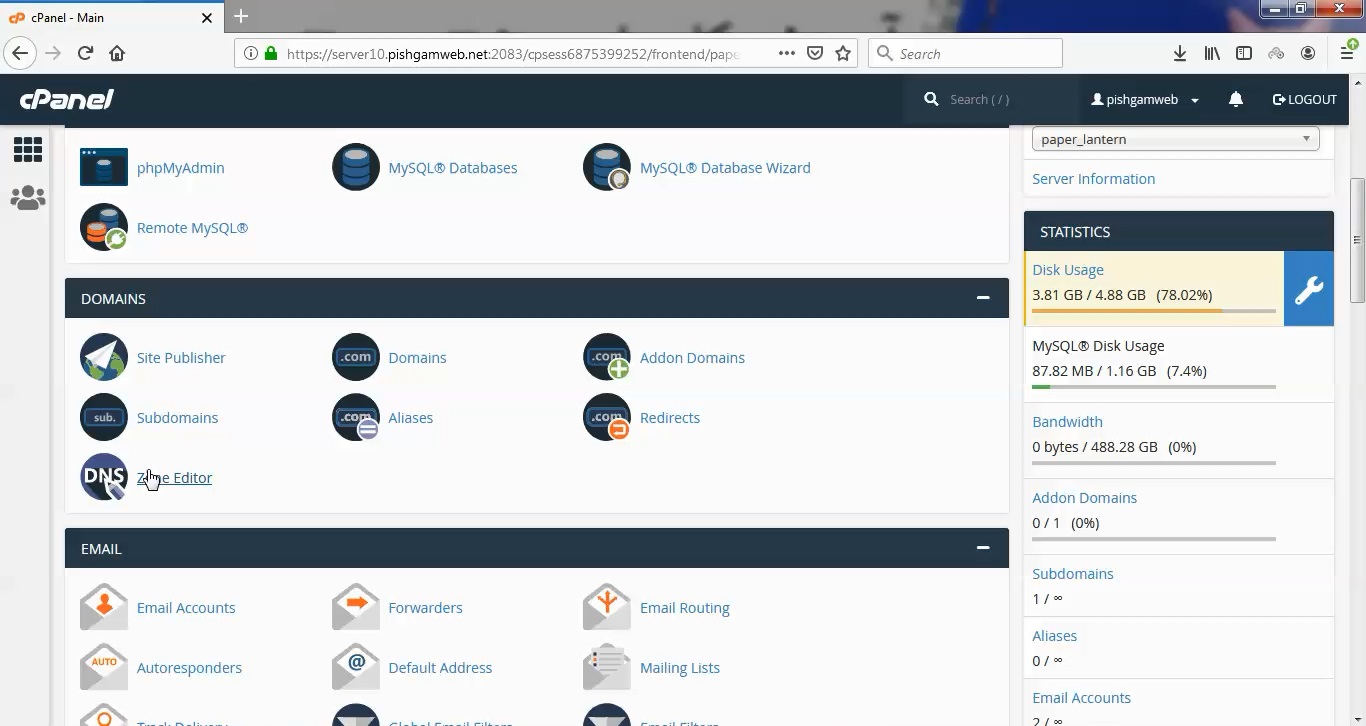Collapse the EMAIL section
The image size is (1366, 726).
pos(983,547)
